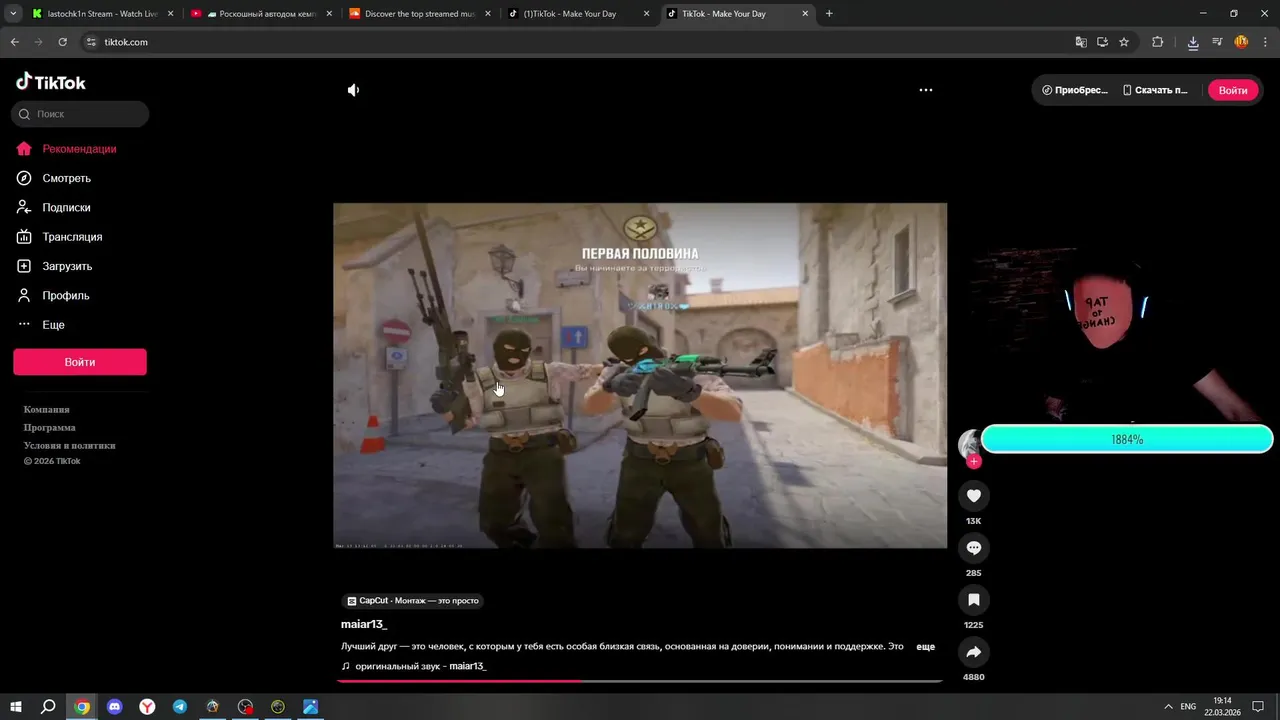
Task: Translate this page icon
Action: point(1080,42)
